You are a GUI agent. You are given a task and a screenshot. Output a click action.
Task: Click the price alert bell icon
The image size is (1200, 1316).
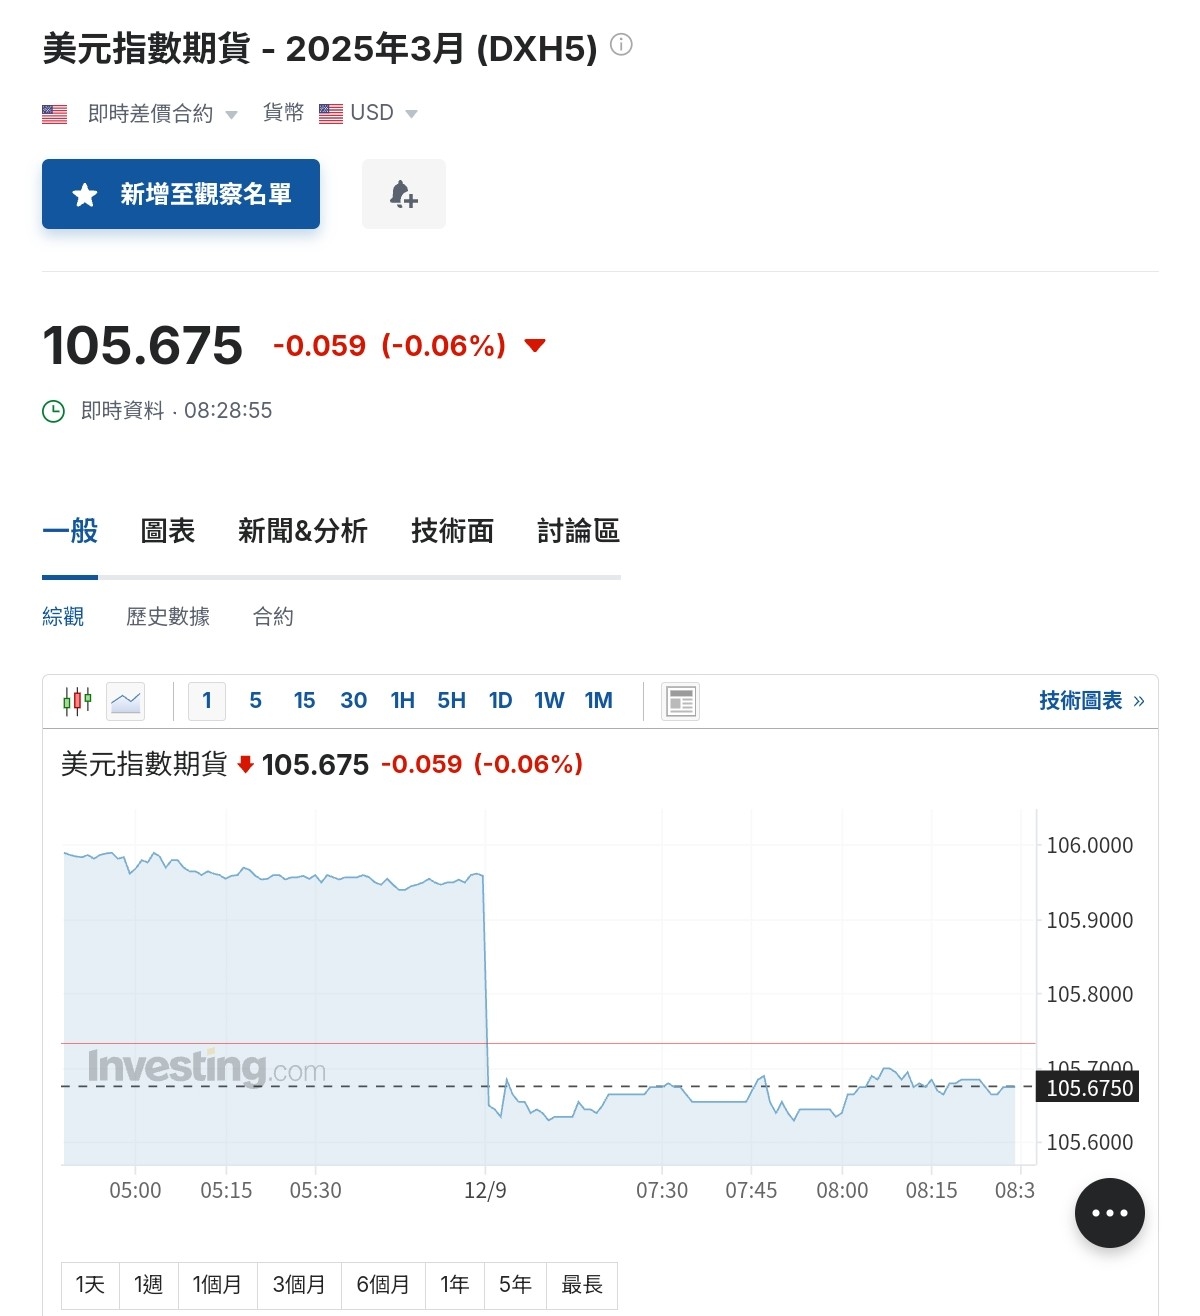(x=404, y=193)
